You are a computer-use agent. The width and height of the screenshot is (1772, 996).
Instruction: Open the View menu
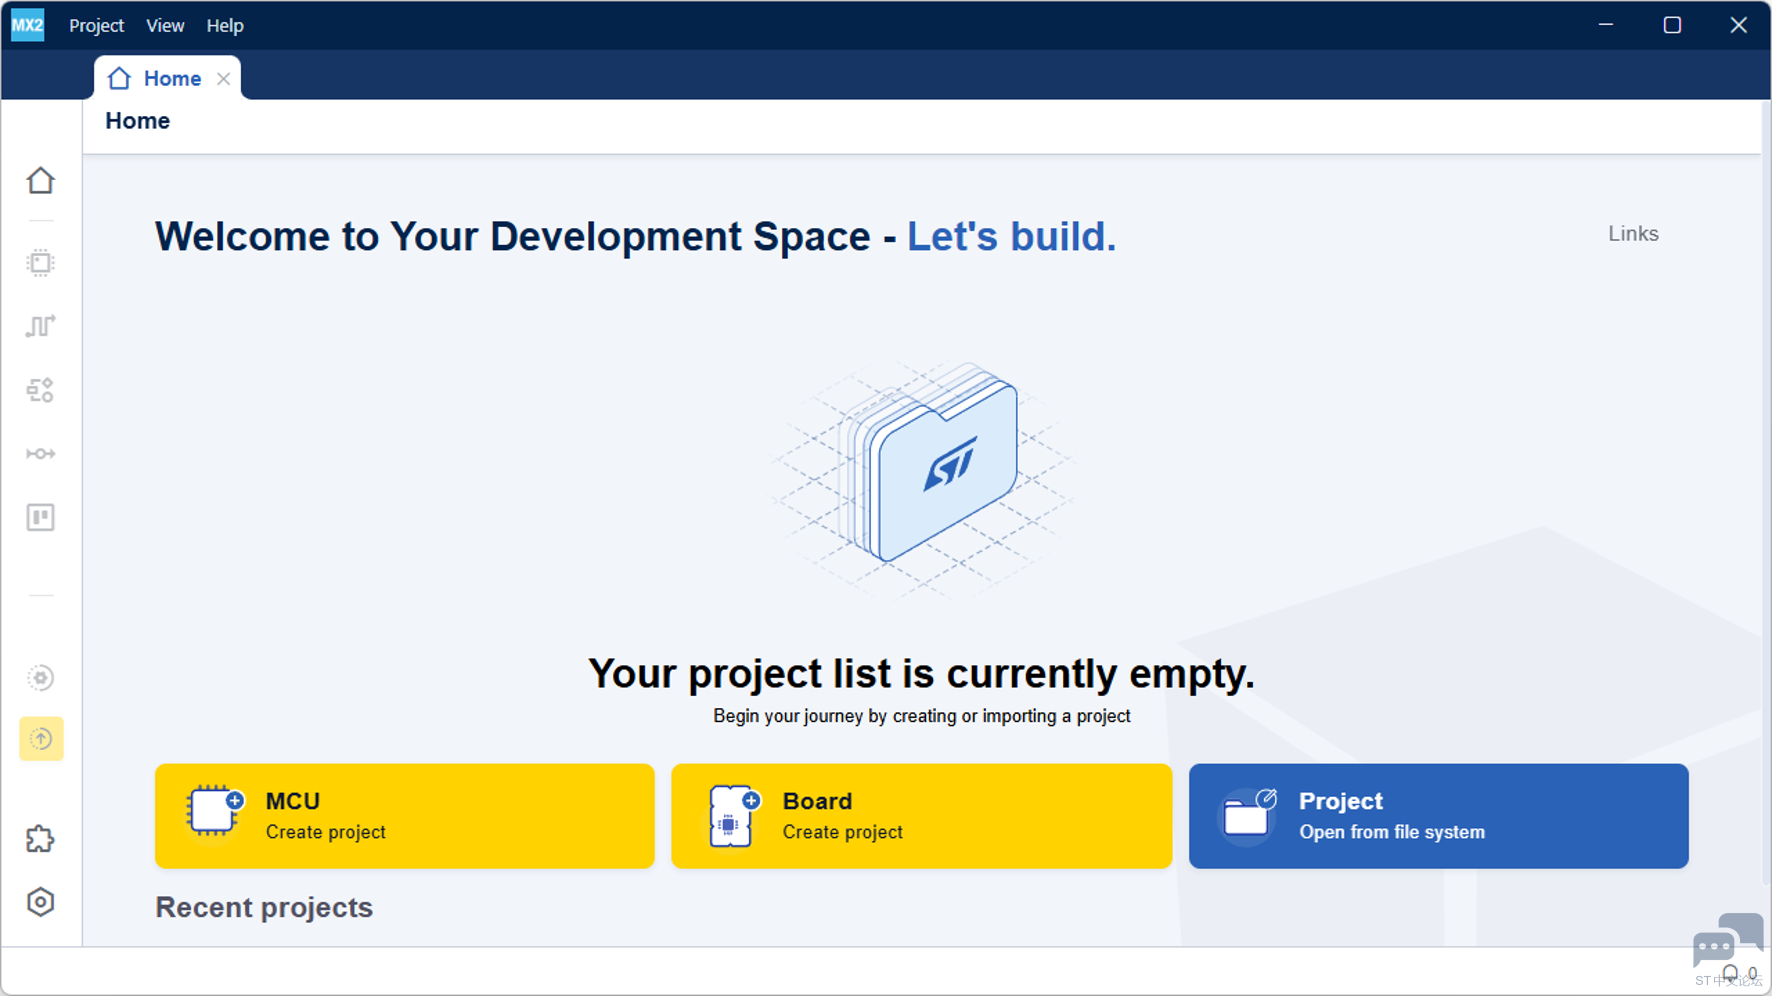pyautogui.click(x=165, y=25)
